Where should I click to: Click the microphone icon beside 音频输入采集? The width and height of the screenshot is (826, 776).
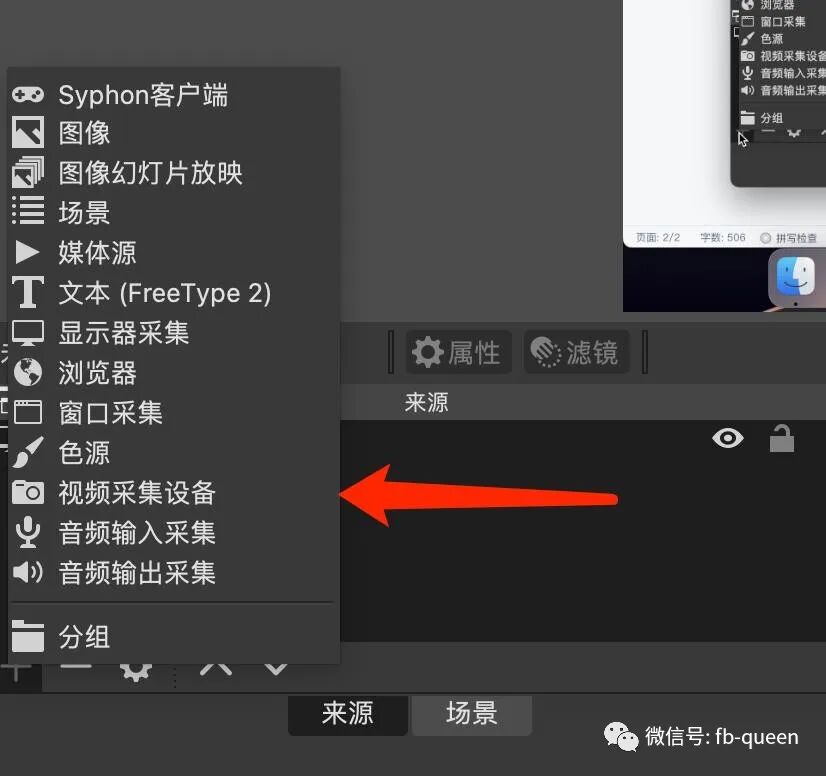[x=28, y=533]
